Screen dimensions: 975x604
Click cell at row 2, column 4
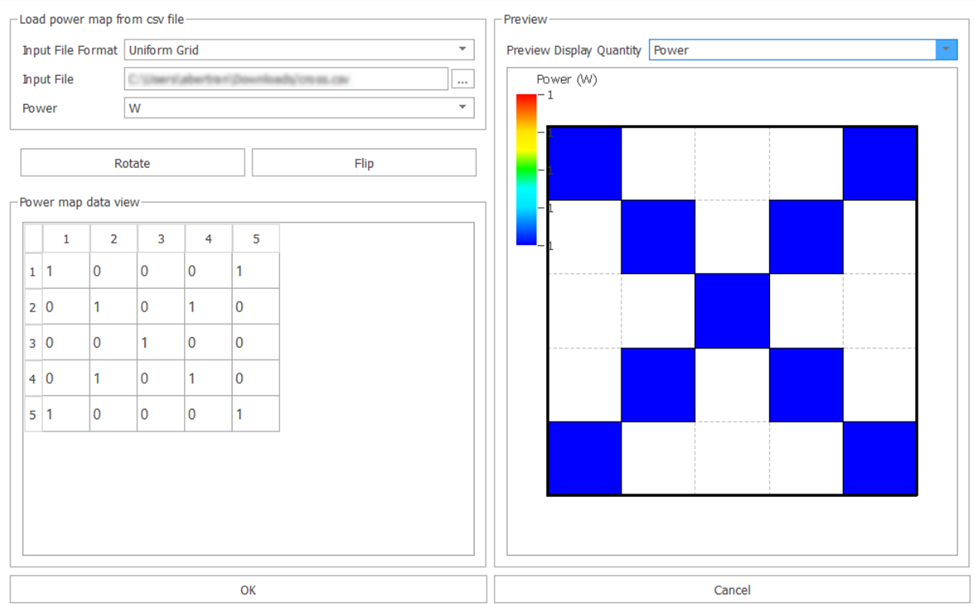[209, 307]
